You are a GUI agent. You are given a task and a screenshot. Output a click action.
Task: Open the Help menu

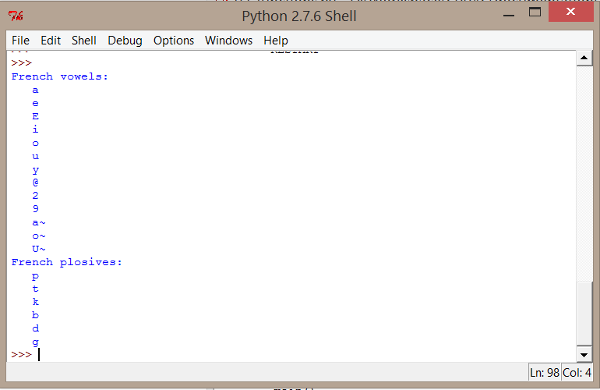(x=276, y=40)
